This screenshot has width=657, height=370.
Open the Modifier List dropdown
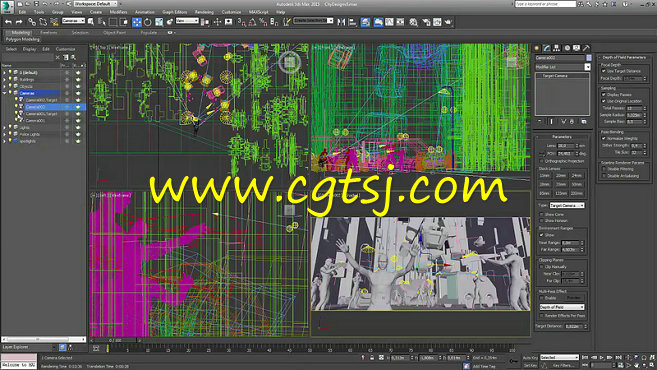point(563,67)
